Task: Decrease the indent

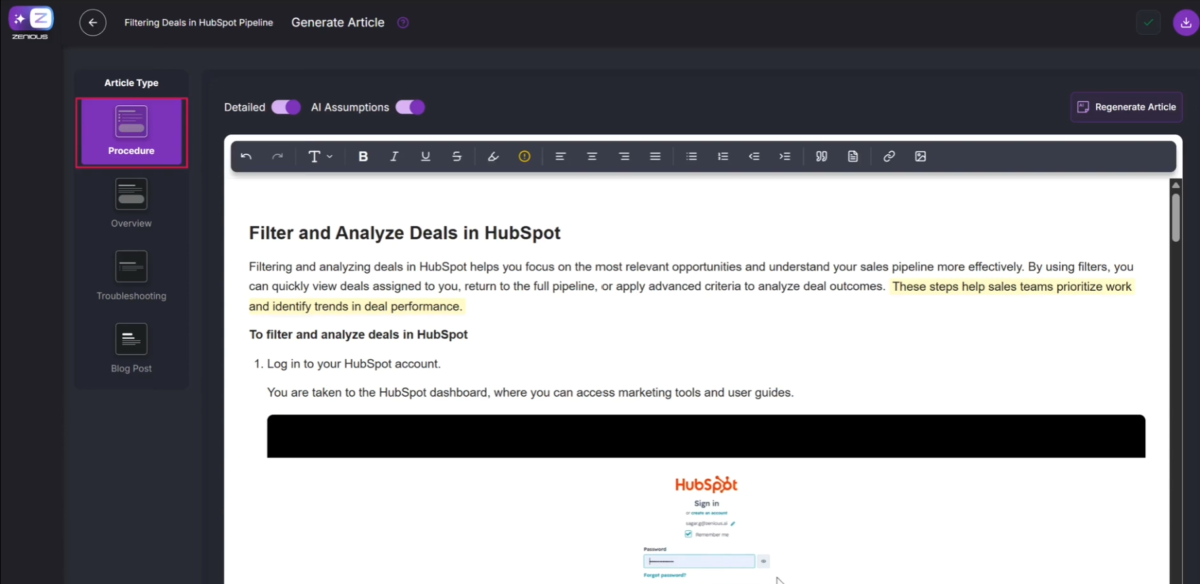Action: 754,157
